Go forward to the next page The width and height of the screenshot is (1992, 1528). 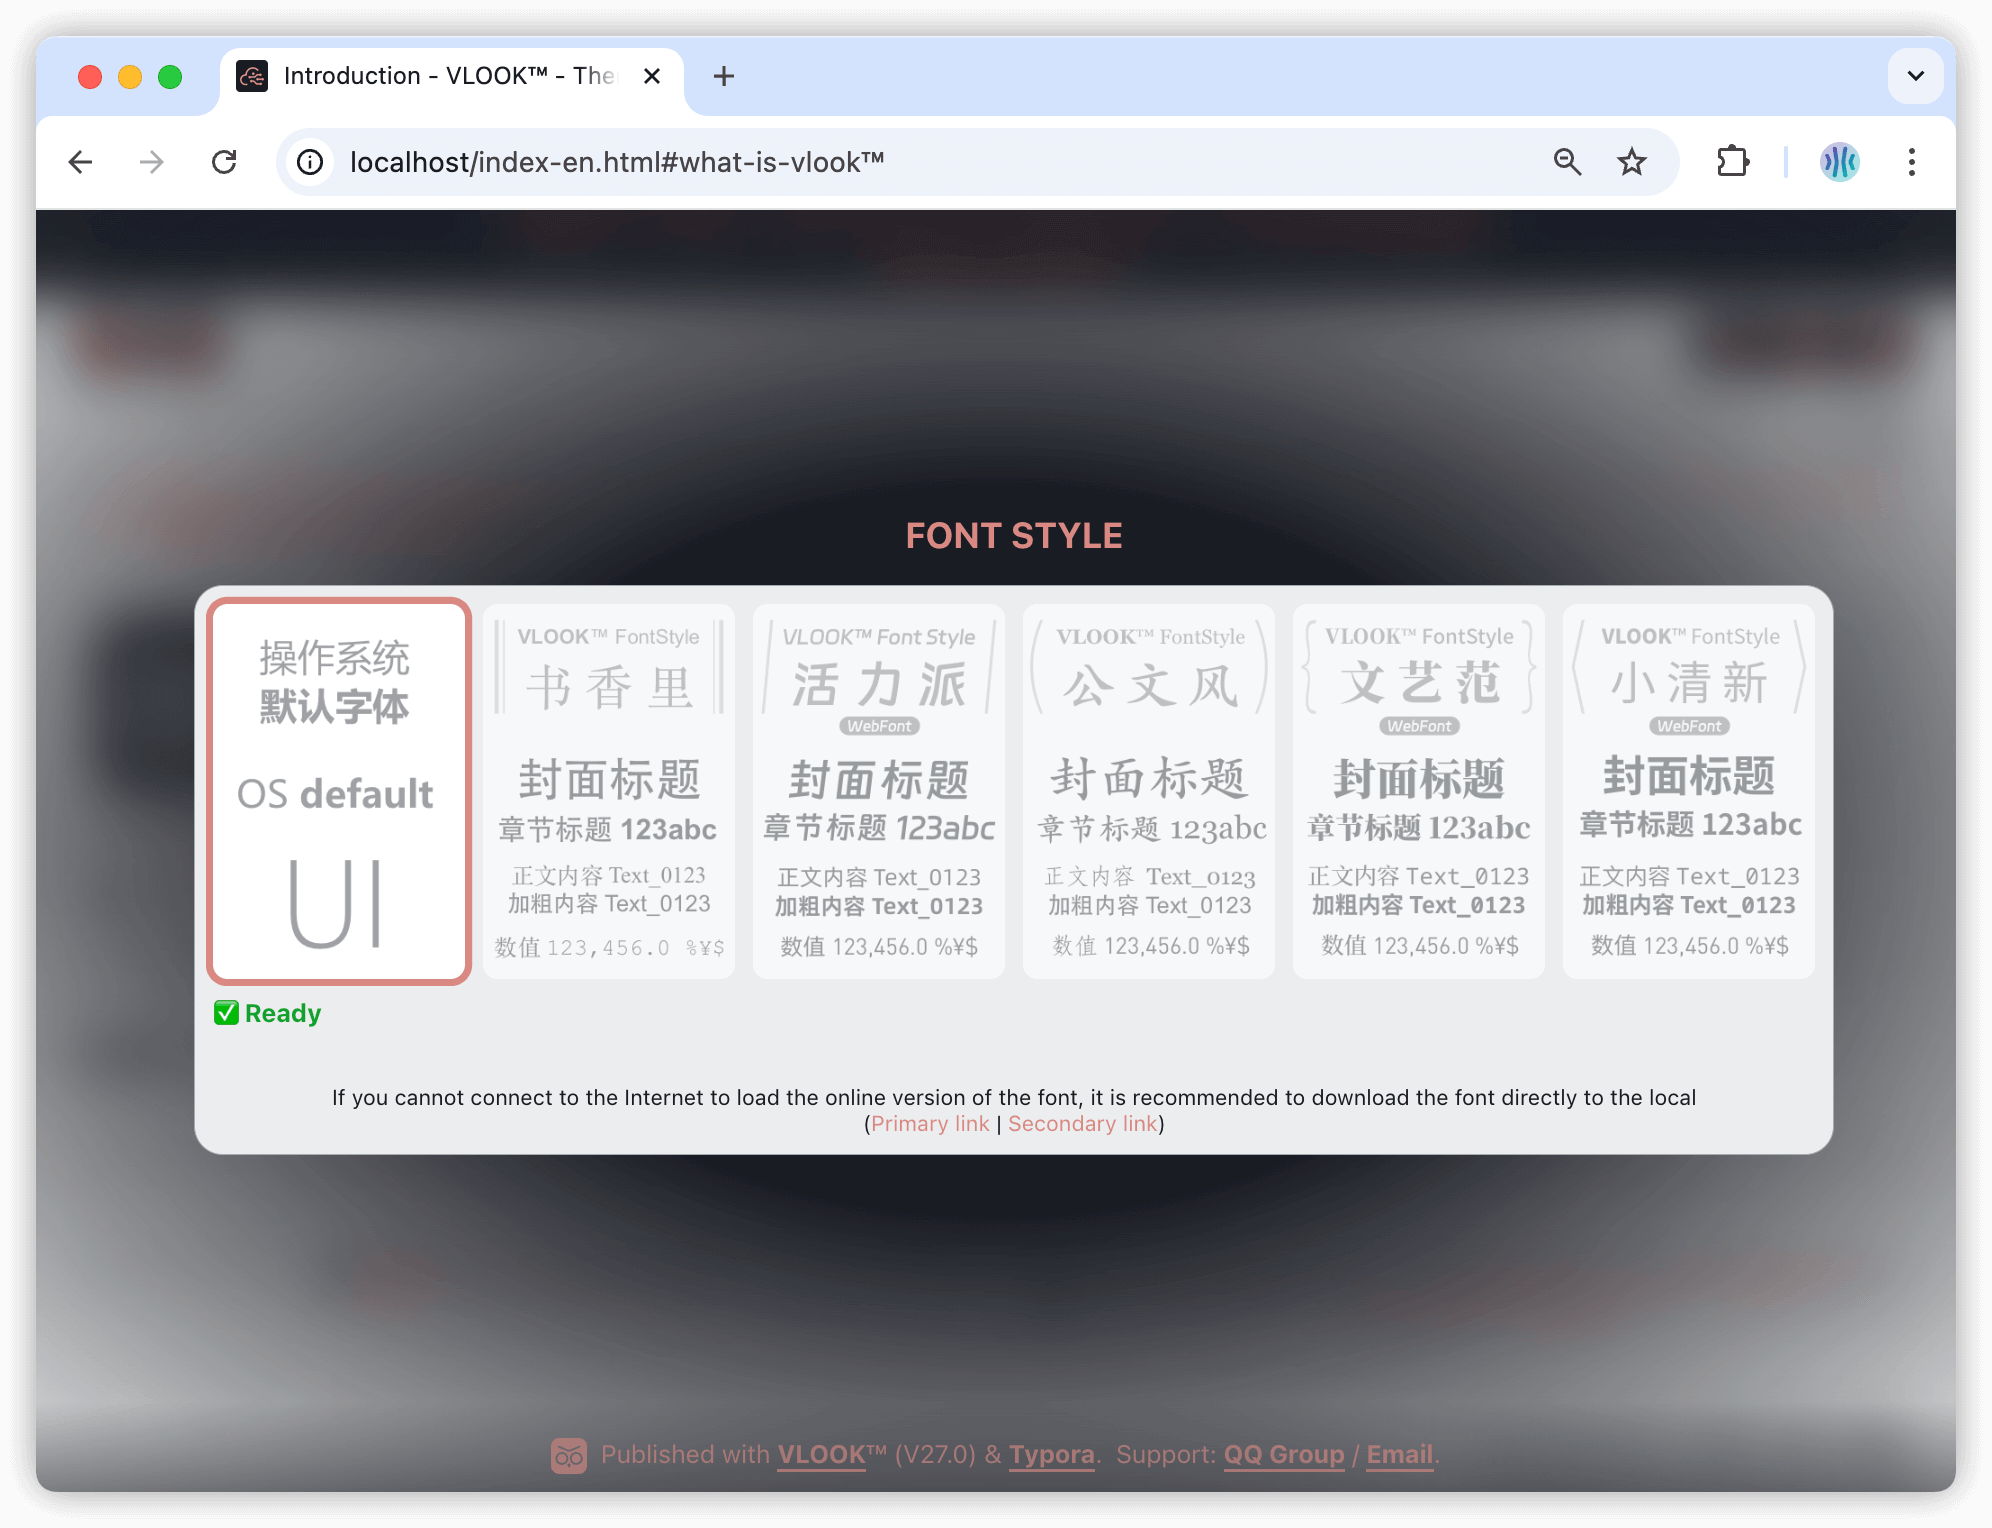click(152, 162)
